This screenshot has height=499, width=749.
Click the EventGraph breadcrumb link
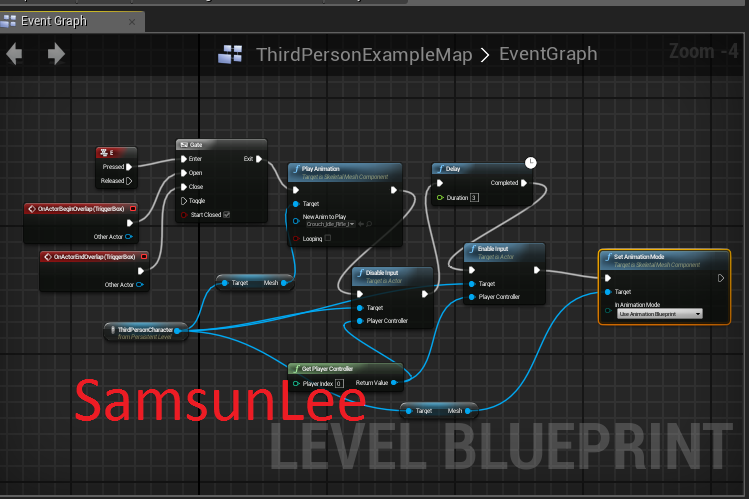548,54
